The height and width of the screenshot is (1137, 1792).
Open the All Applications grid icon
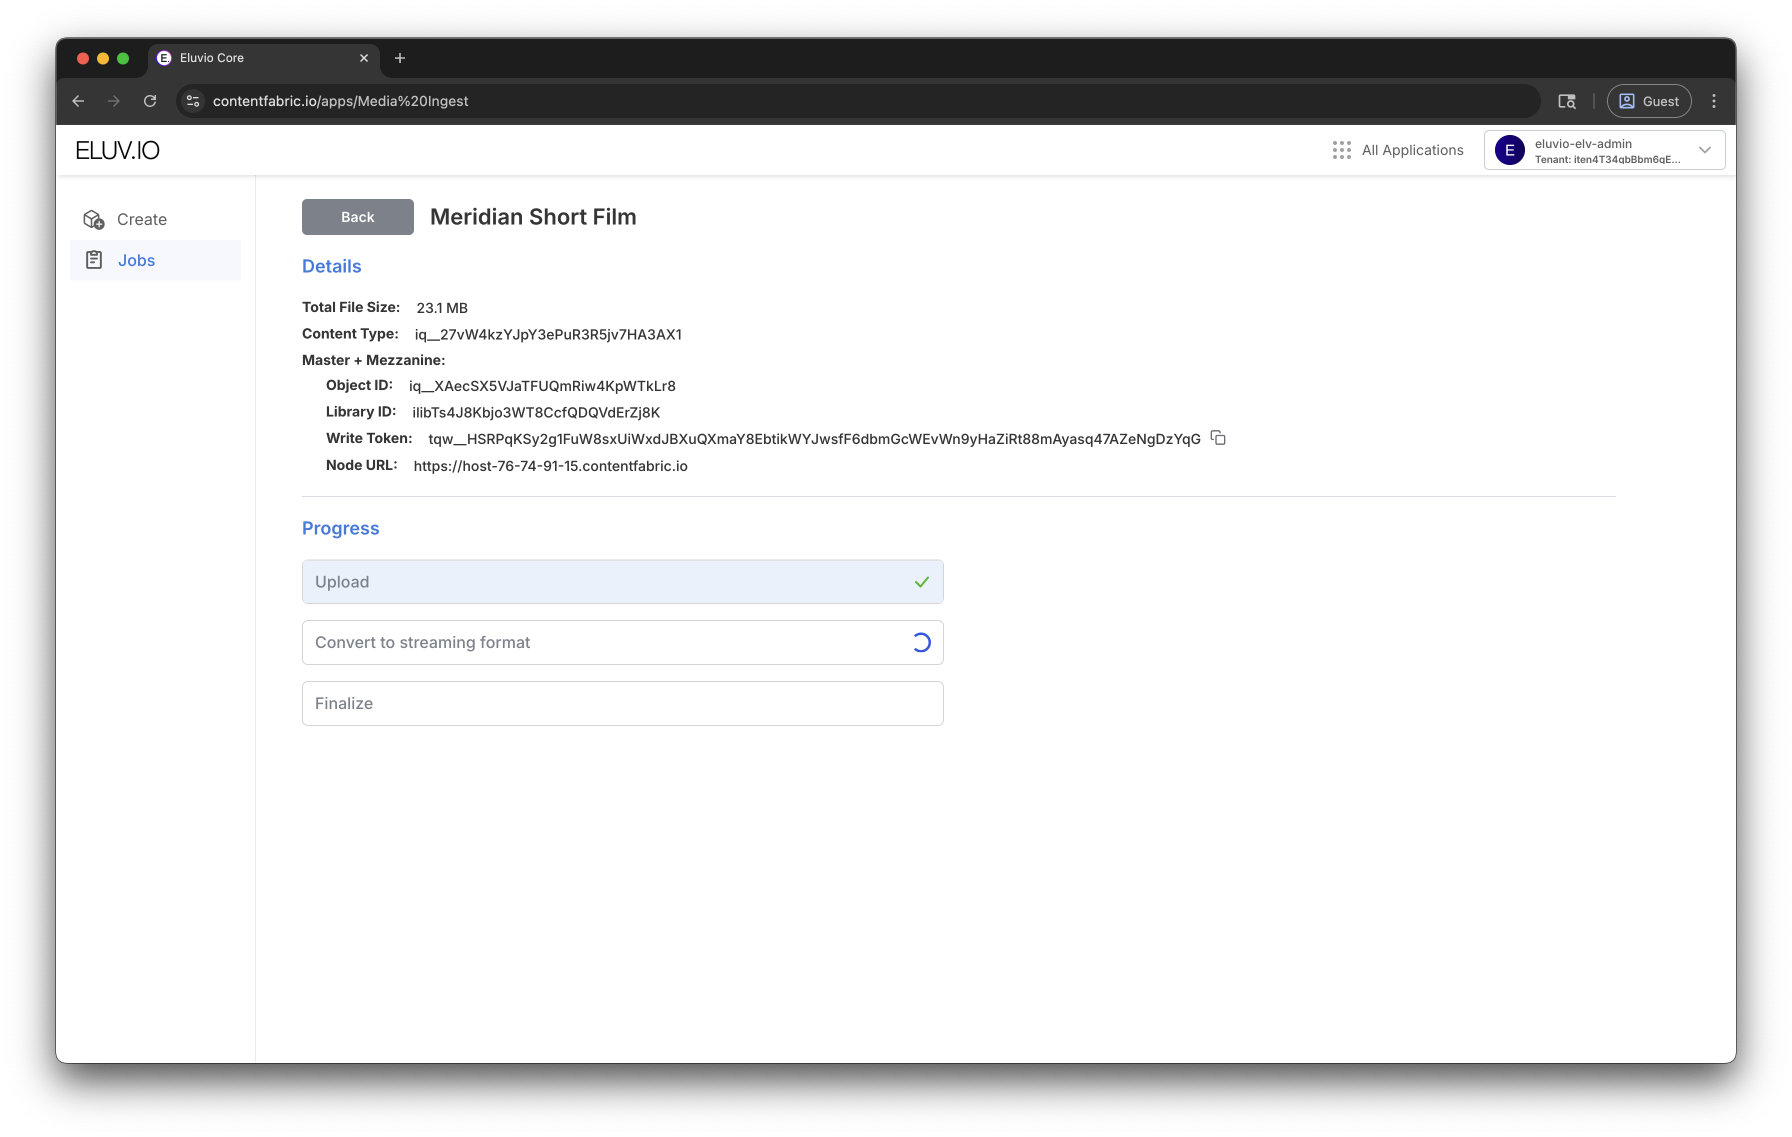[x=1341, y=150]
